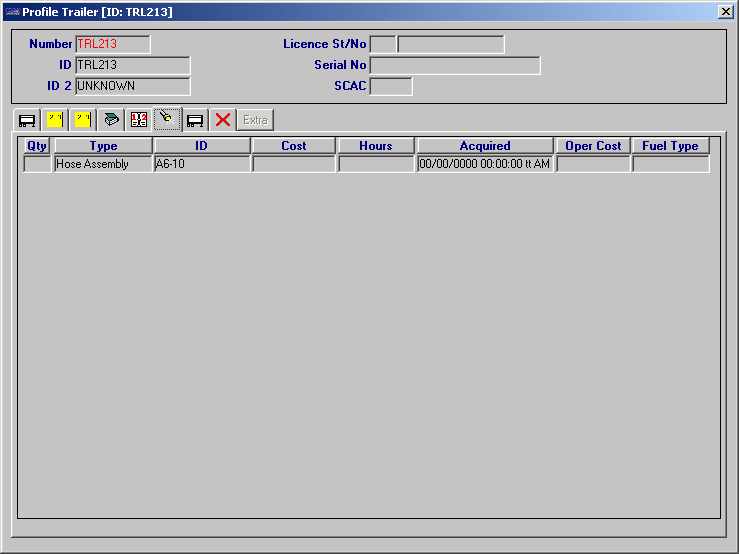Click the Hours column header
Image resolution: width=739 pixels, height=554 pixels.
click(x=376, y=146)
